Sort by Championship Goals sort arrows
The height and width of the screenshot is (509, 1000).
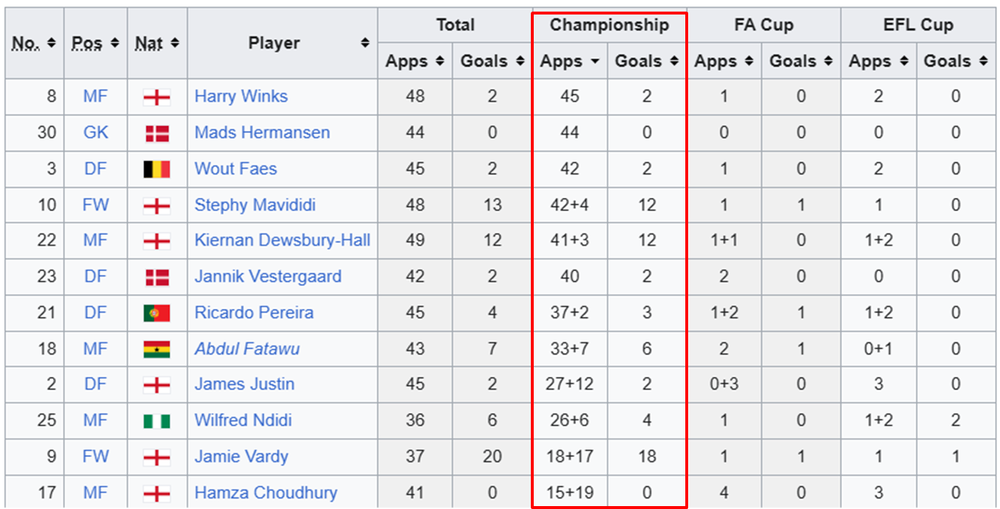(675, 61)
